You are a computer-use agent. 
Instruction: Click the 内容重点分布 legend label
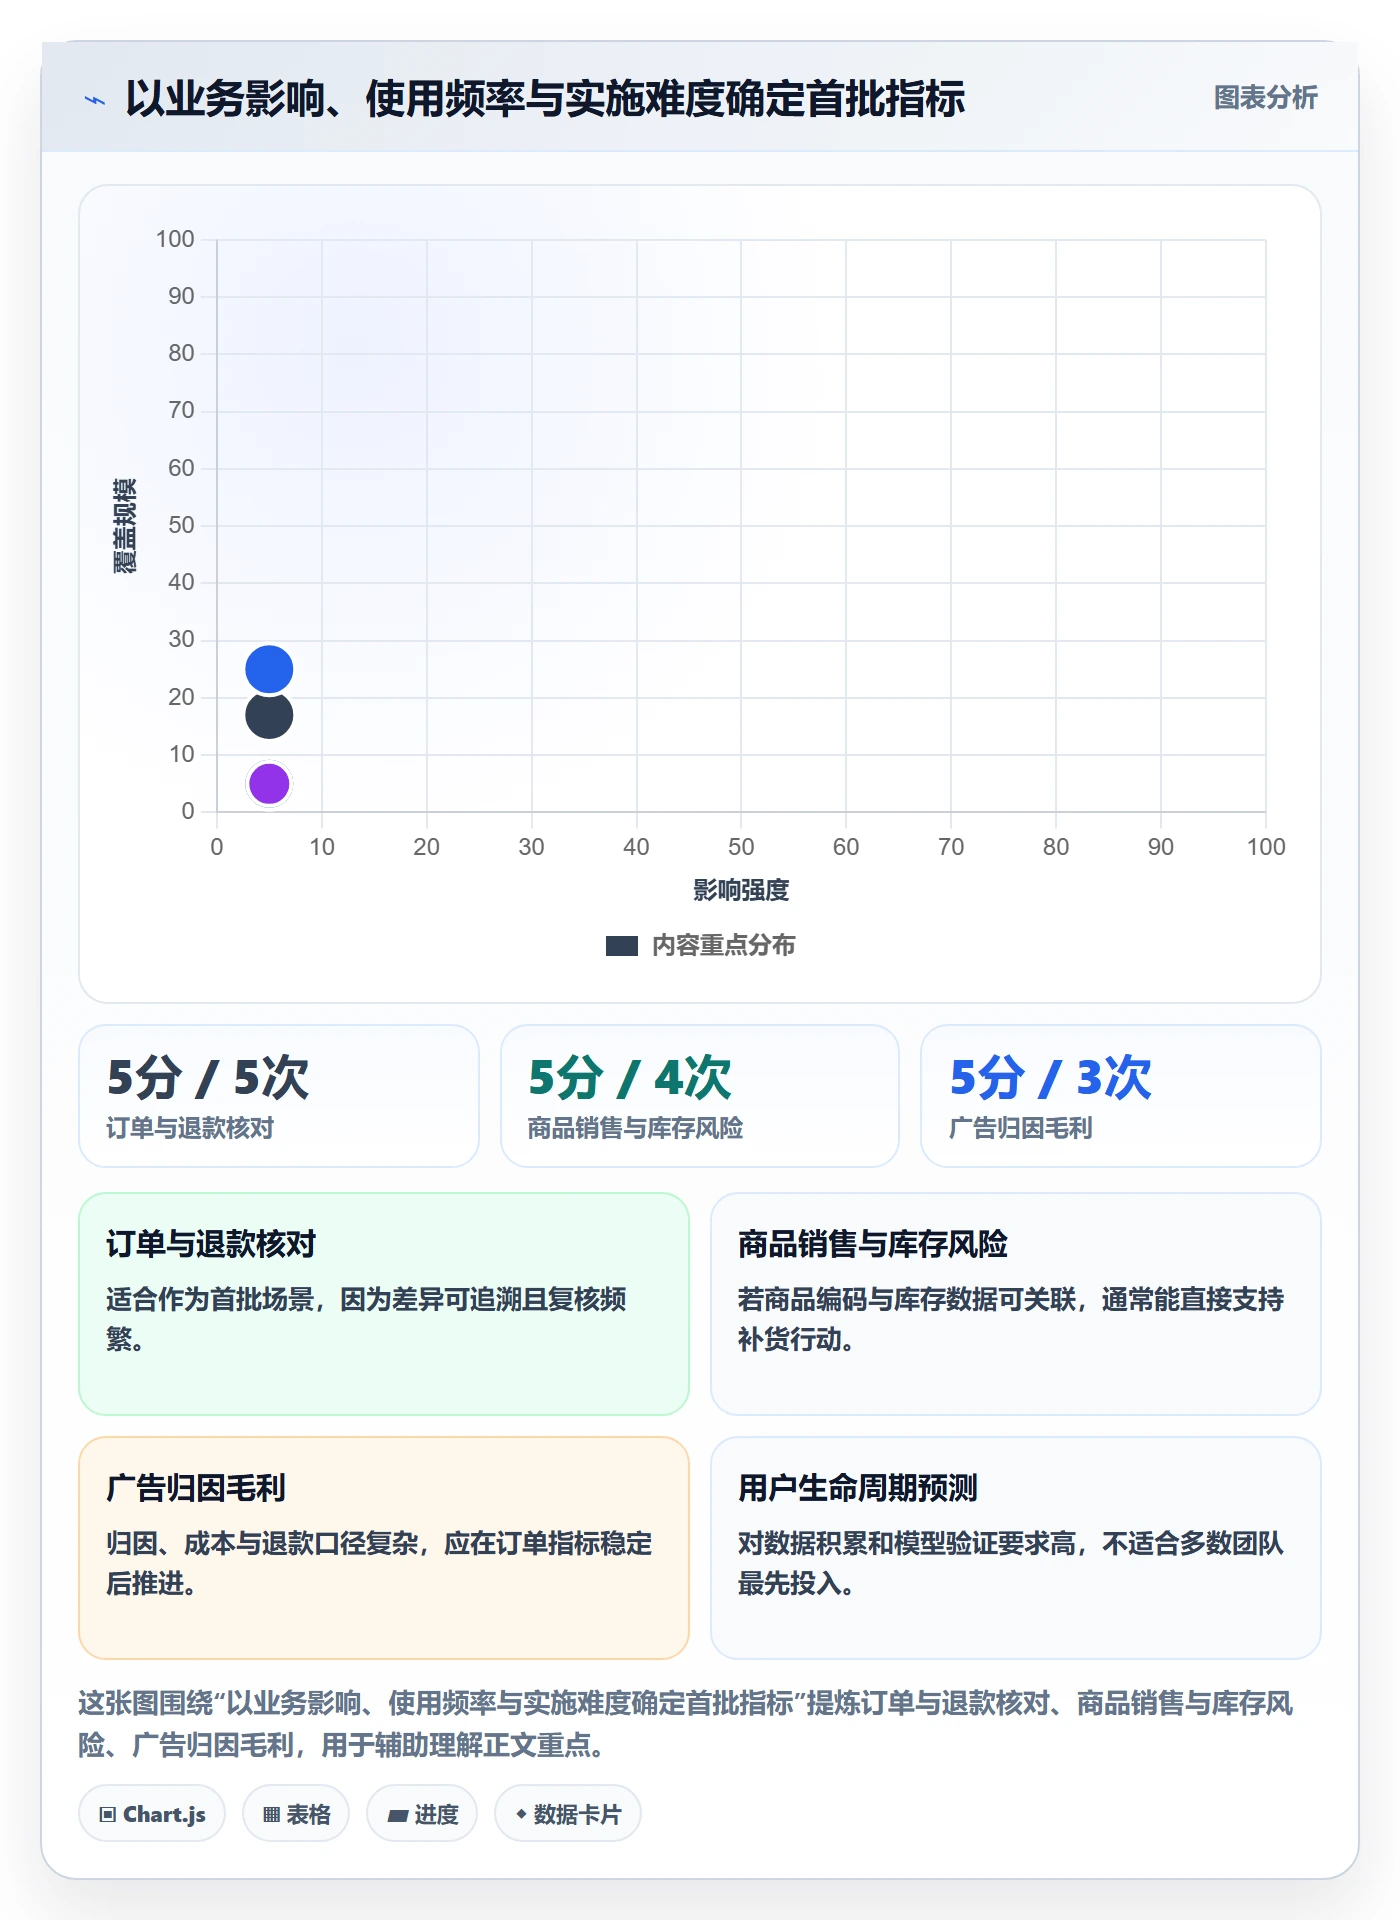pos(723,946)
